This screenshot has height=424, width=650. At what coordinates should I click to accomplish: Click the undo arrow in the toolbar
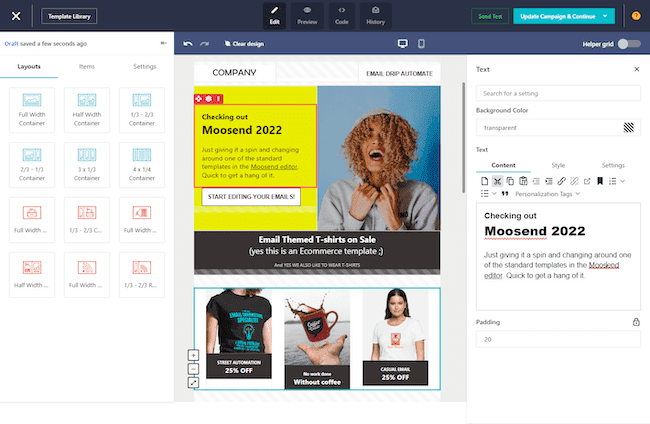tap(188, 44)
